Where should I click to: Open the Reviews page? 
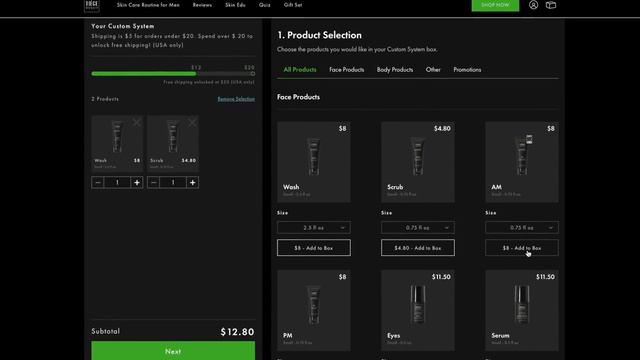[202, 5]
